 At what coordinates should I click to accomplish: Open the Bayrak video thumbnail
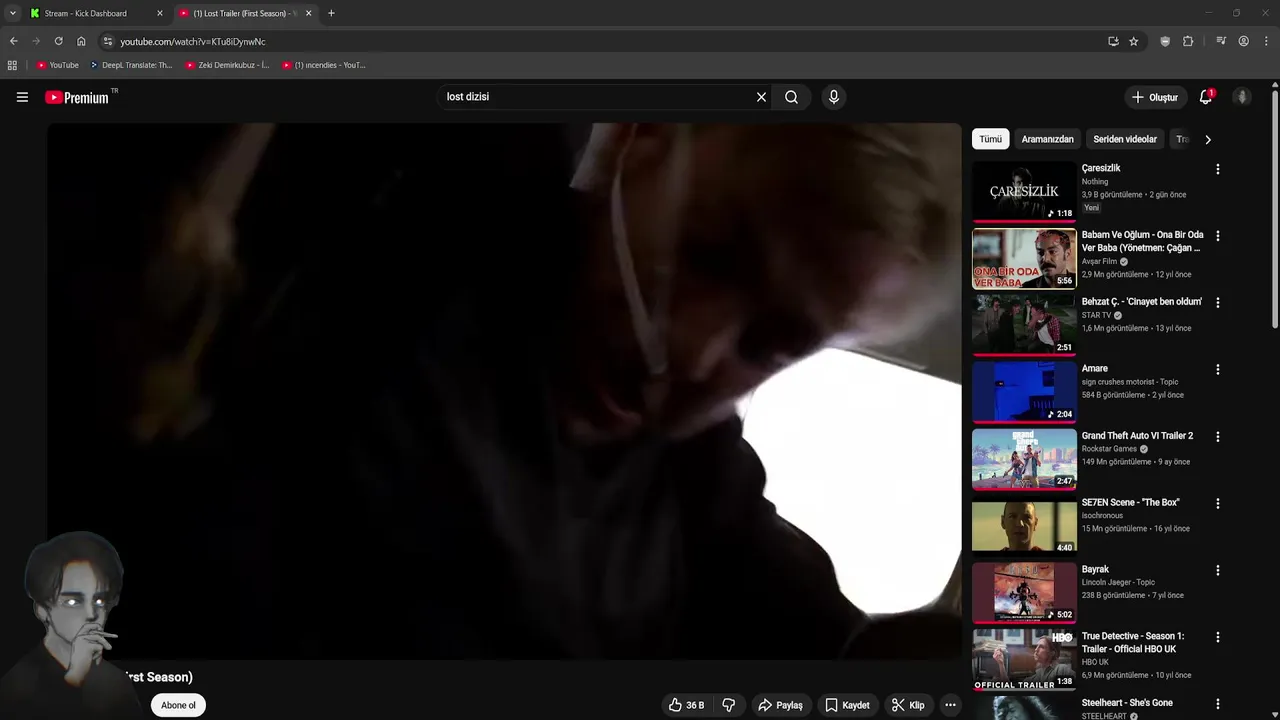1024,593
